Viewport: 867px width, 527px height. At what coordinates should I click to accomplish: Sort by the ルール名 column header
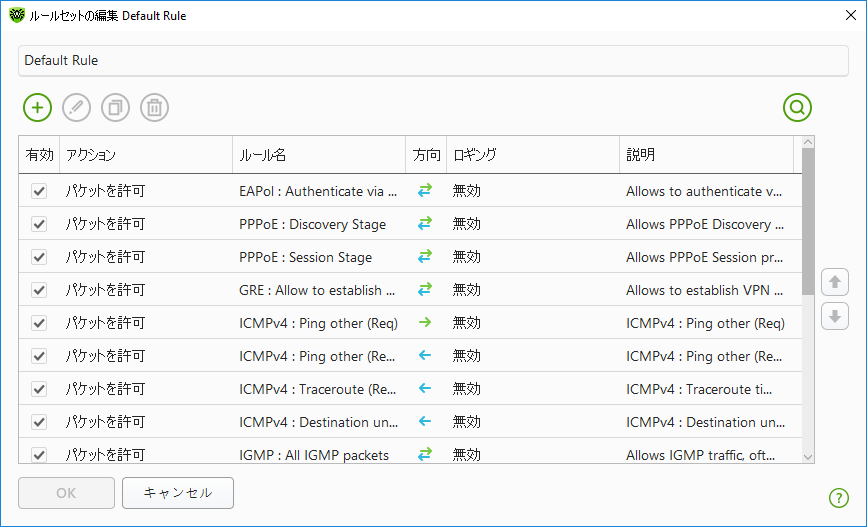point(318,155)
